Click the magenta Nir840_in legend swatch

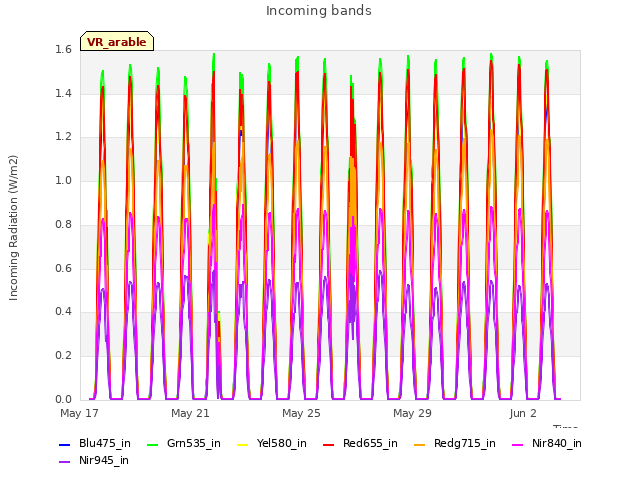517,444
